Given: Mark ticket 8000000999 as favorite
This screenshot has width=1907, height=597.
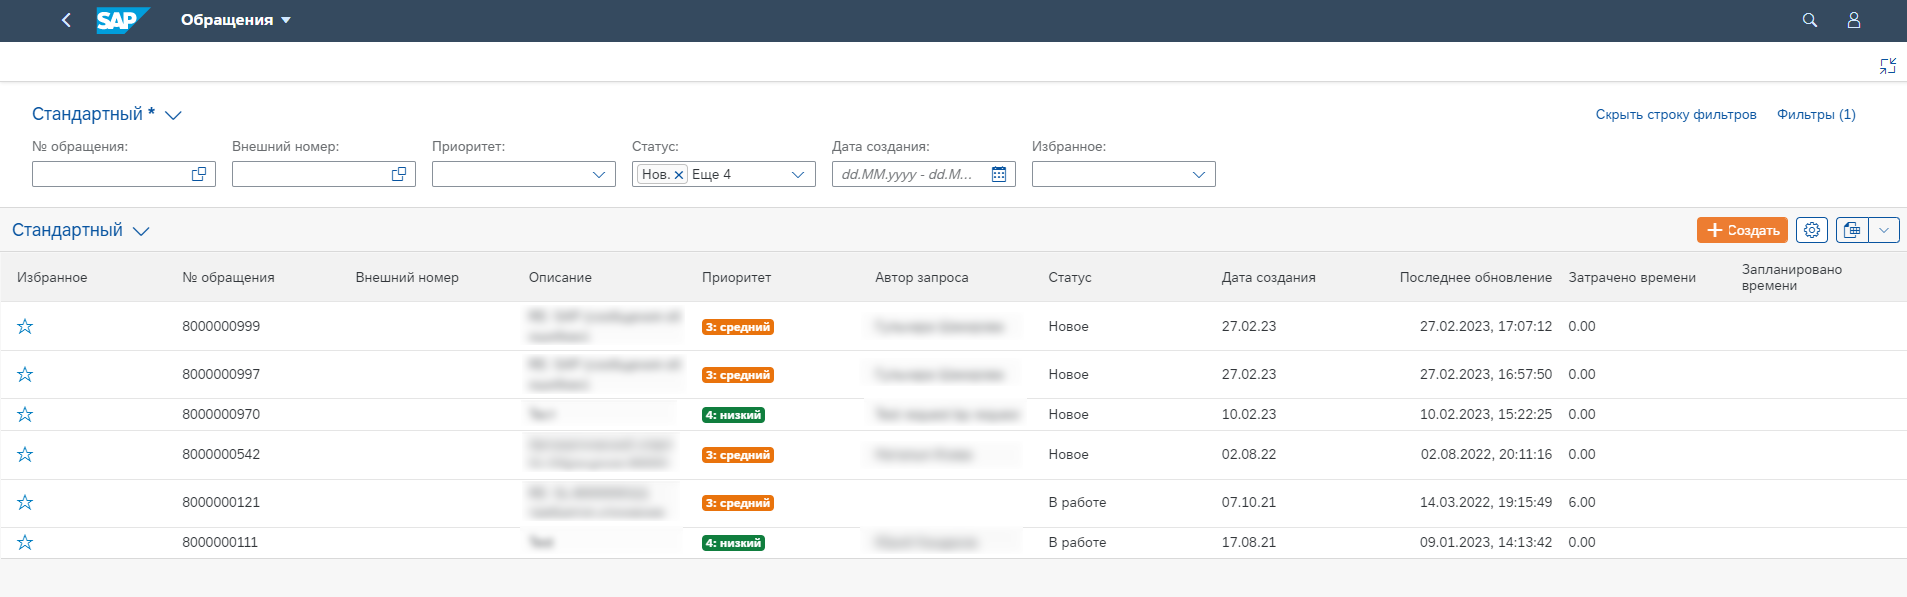Looking at the screenshot, I should [x=25, y=326].
